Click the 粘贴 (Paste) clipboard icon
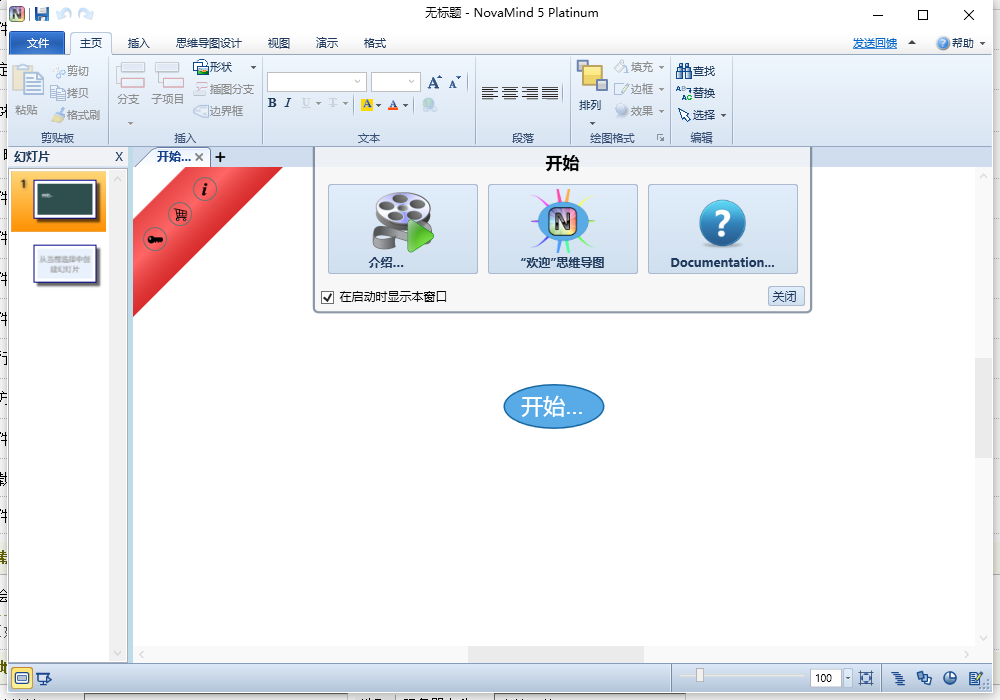This screenshot has width=1000, height=700. (x=27, y=81)
